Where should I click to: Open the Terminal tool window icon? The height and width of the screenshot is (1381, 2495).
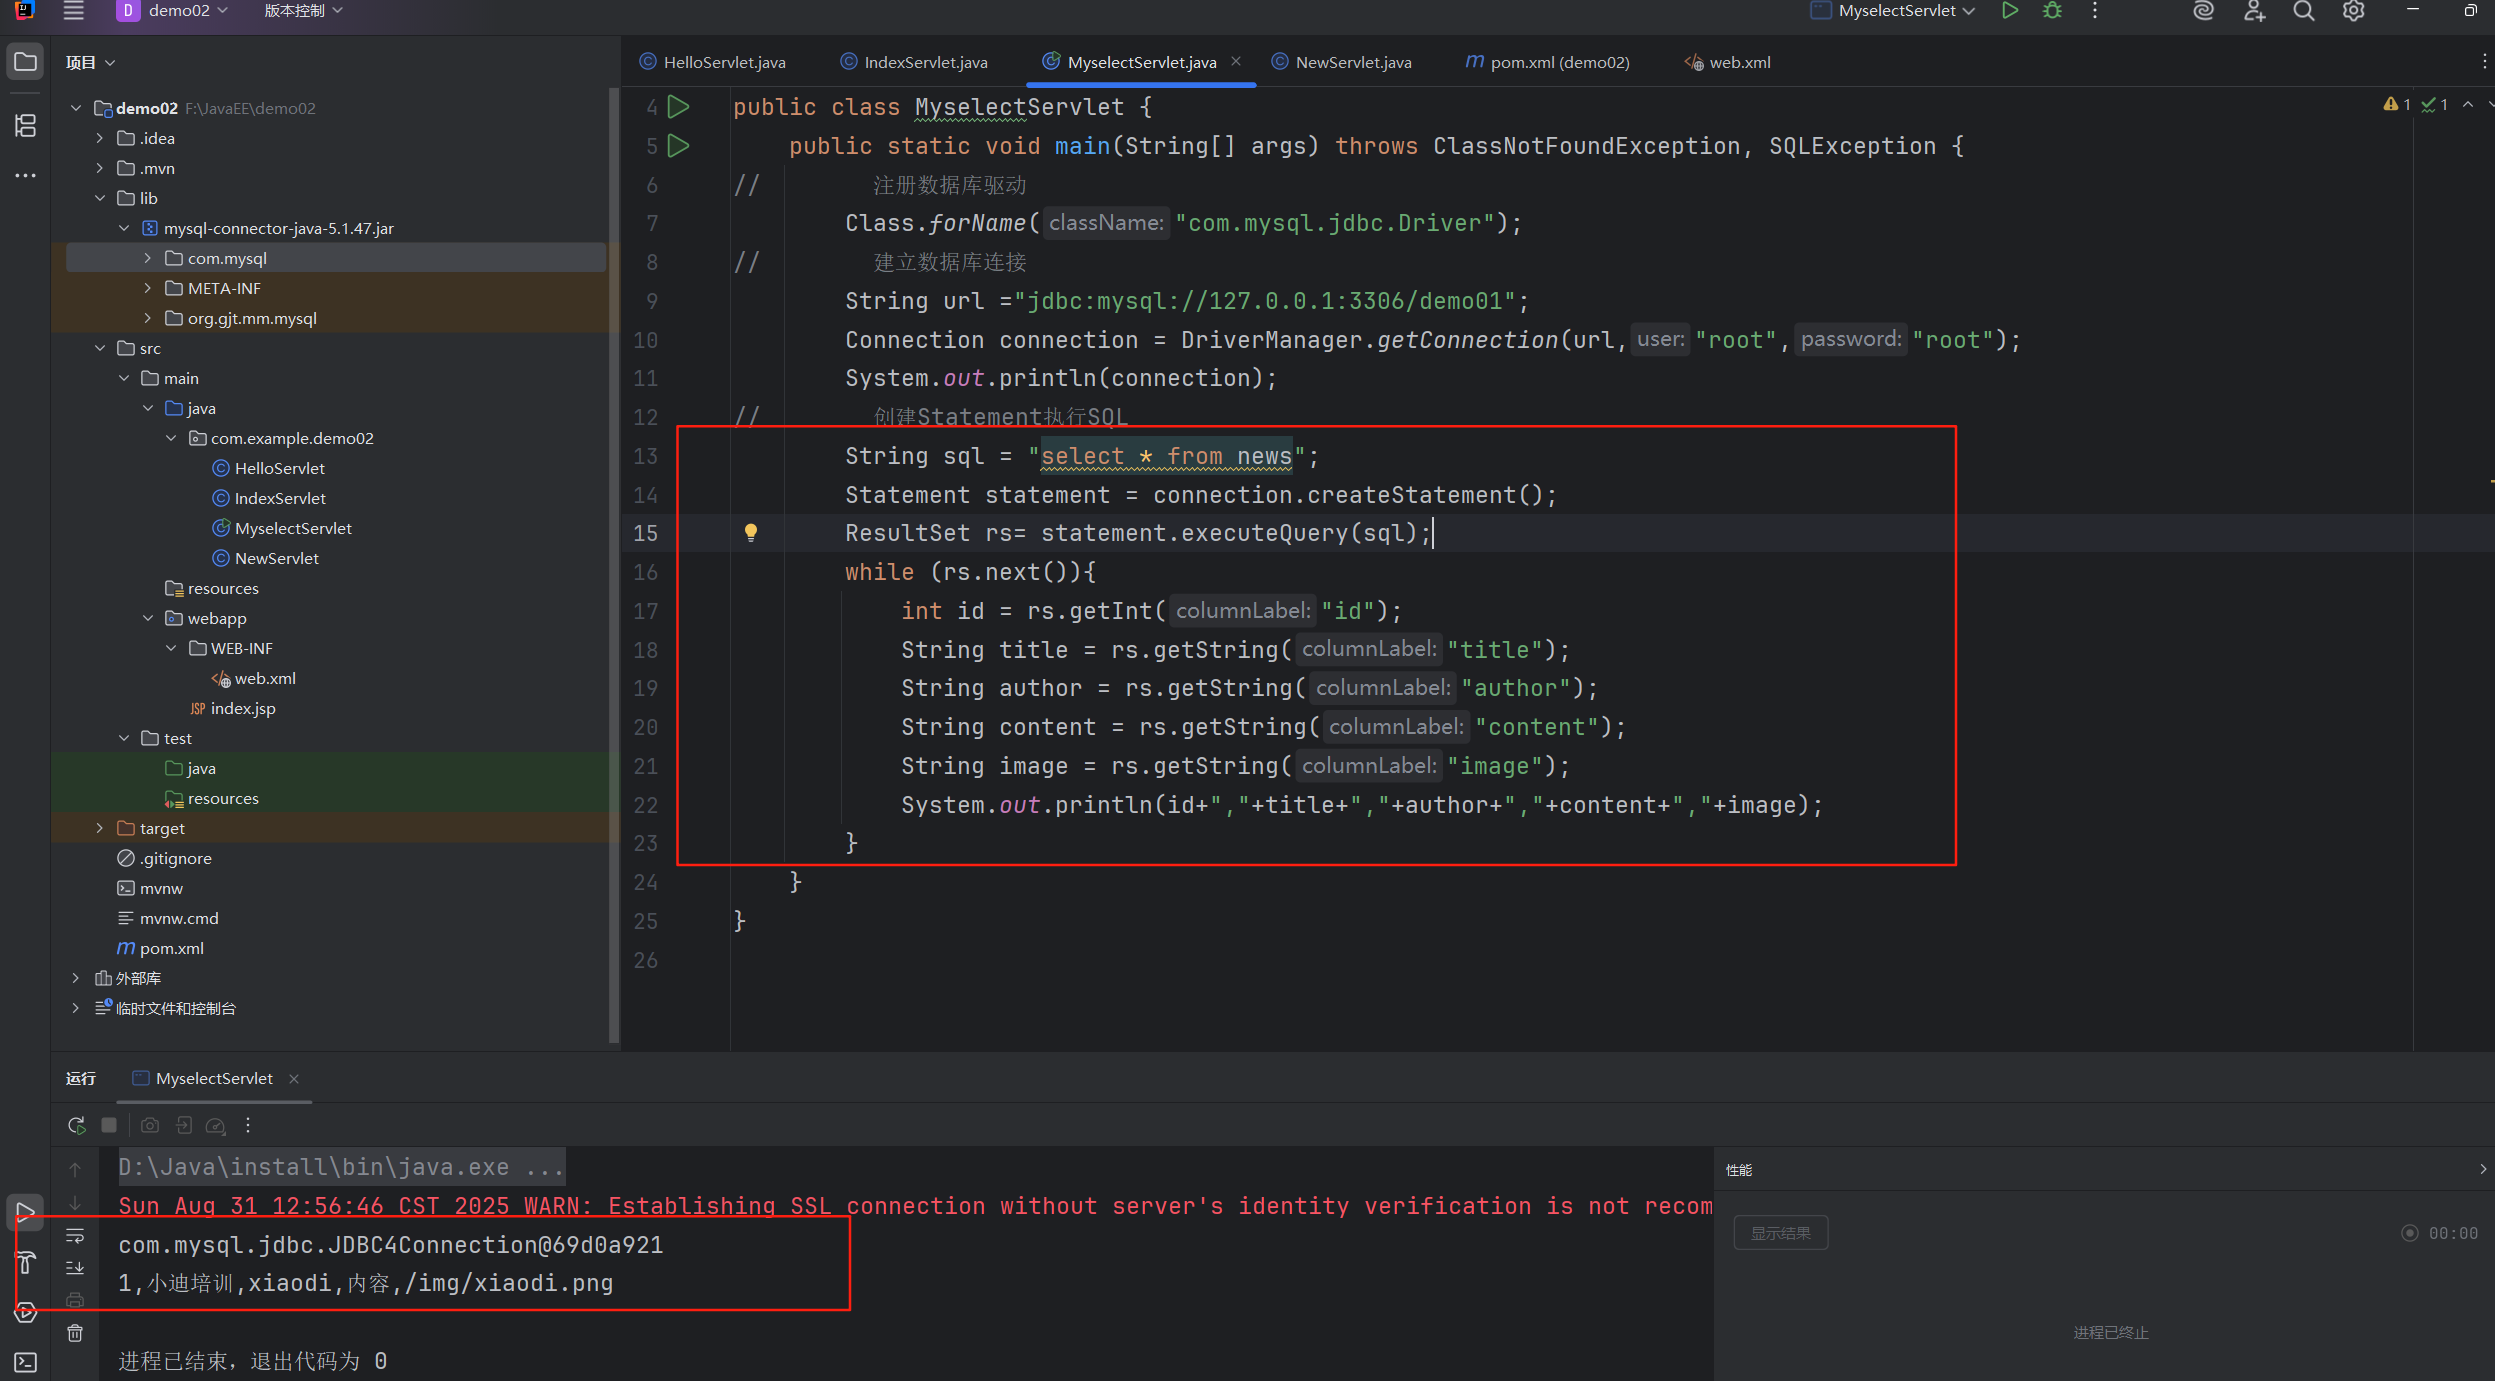click(x=26, y=1362)
